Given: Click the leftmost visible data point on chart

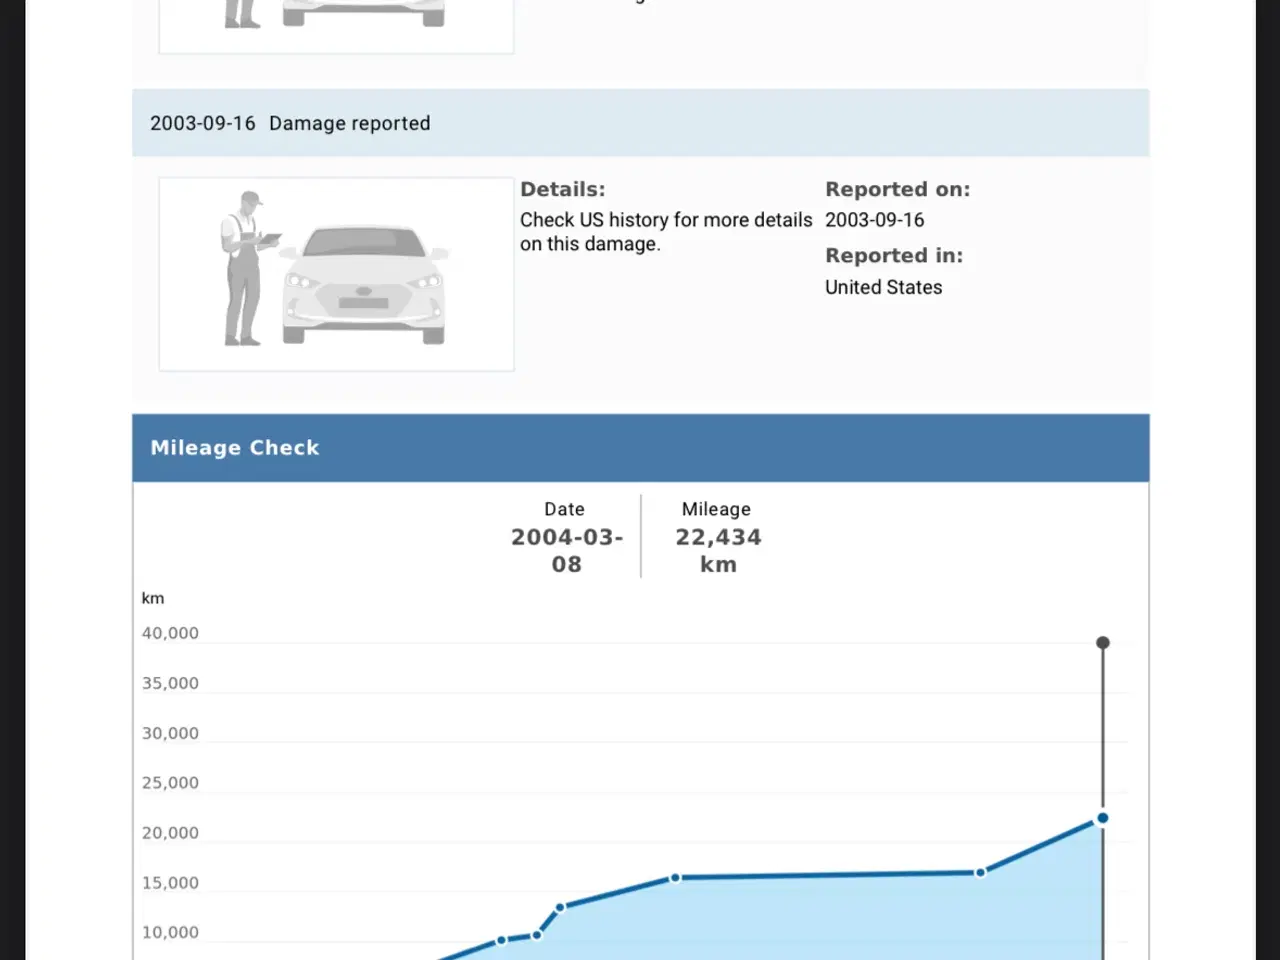Looking at the screenshot, I should tap(502, 940).
